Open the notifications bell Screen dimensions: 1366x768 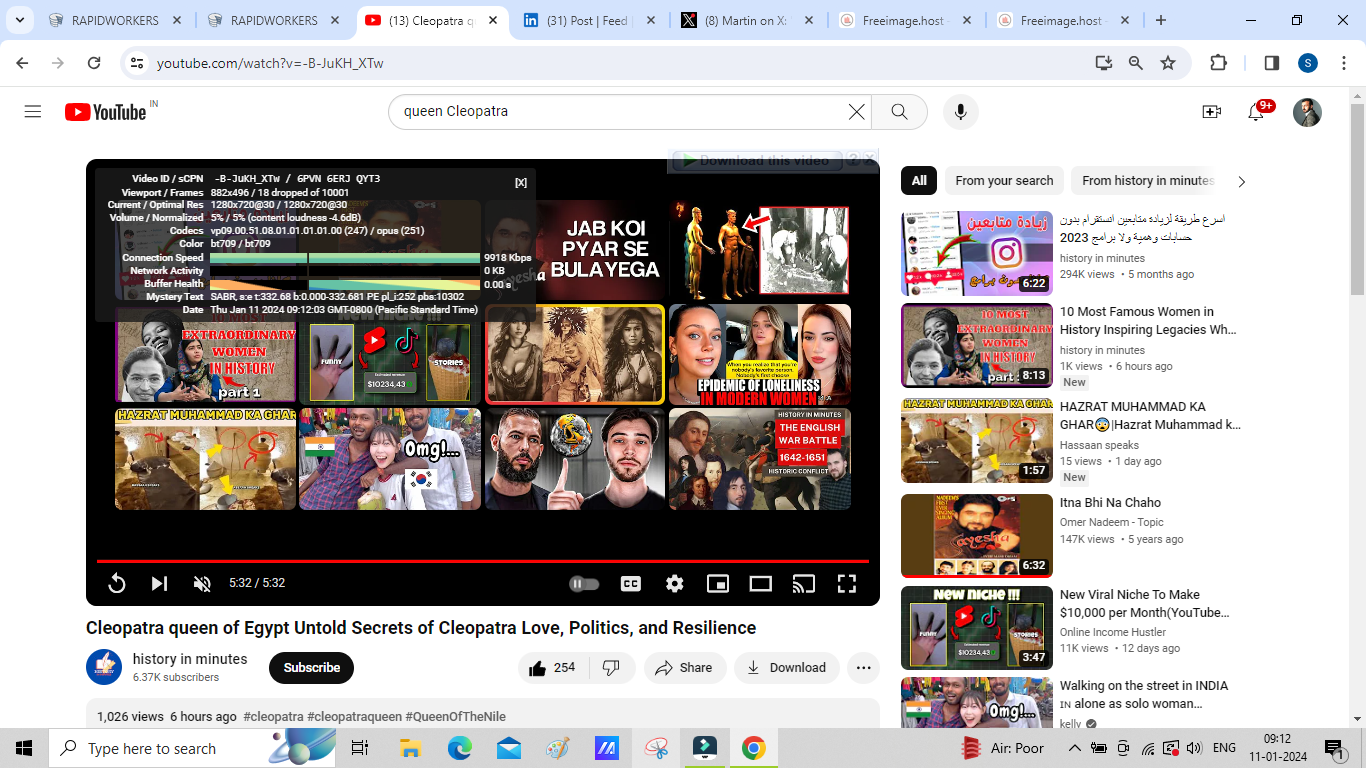pos(1256,112)
